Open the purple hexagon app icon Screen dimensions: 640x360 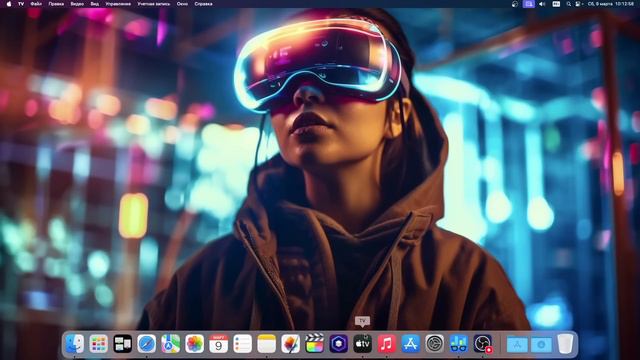click(338, 344)
